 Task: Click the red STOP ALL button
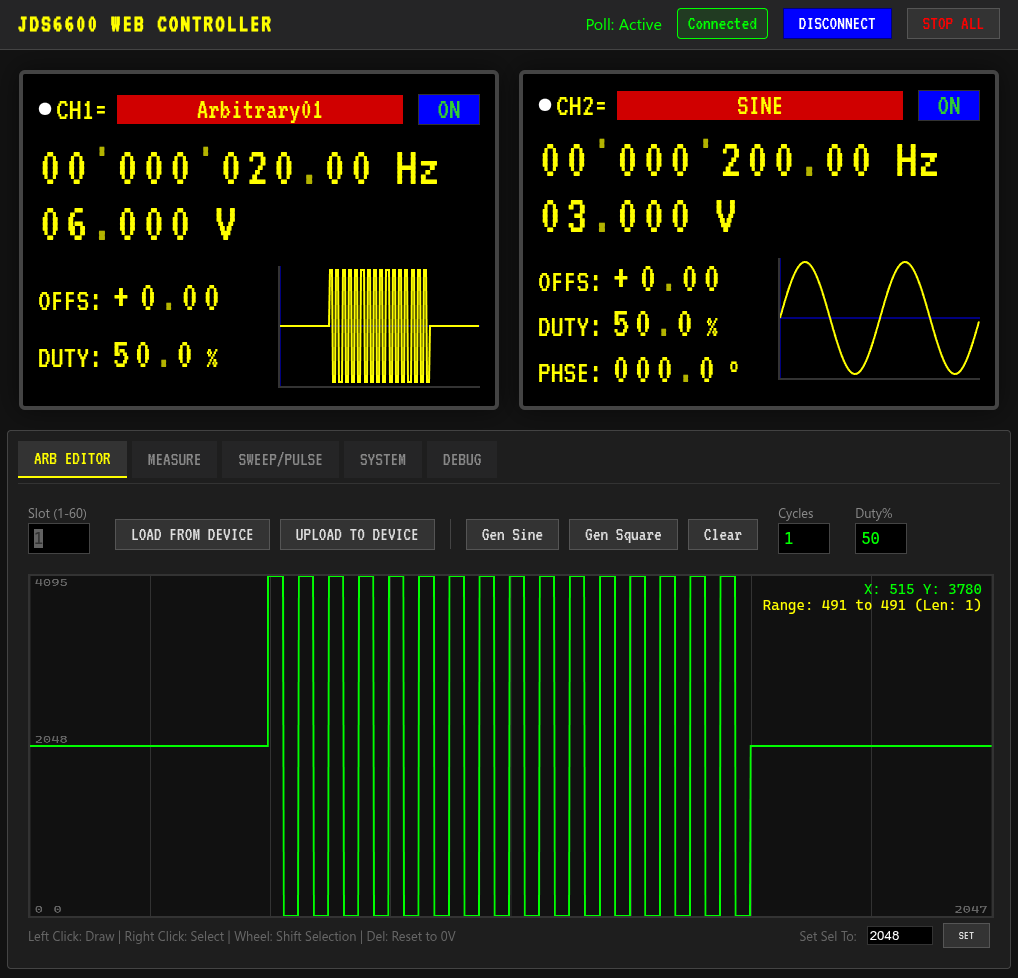(x=952, y=24)
